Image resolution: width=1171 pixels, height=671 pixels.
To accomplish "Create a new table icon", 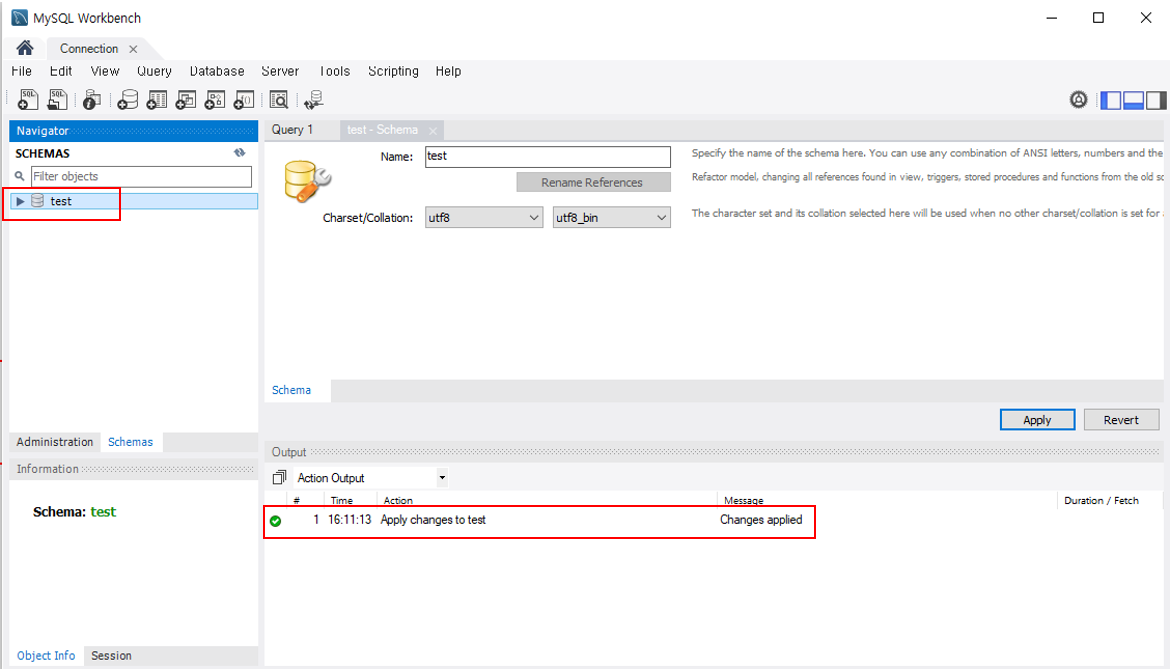I will point(157,99).
